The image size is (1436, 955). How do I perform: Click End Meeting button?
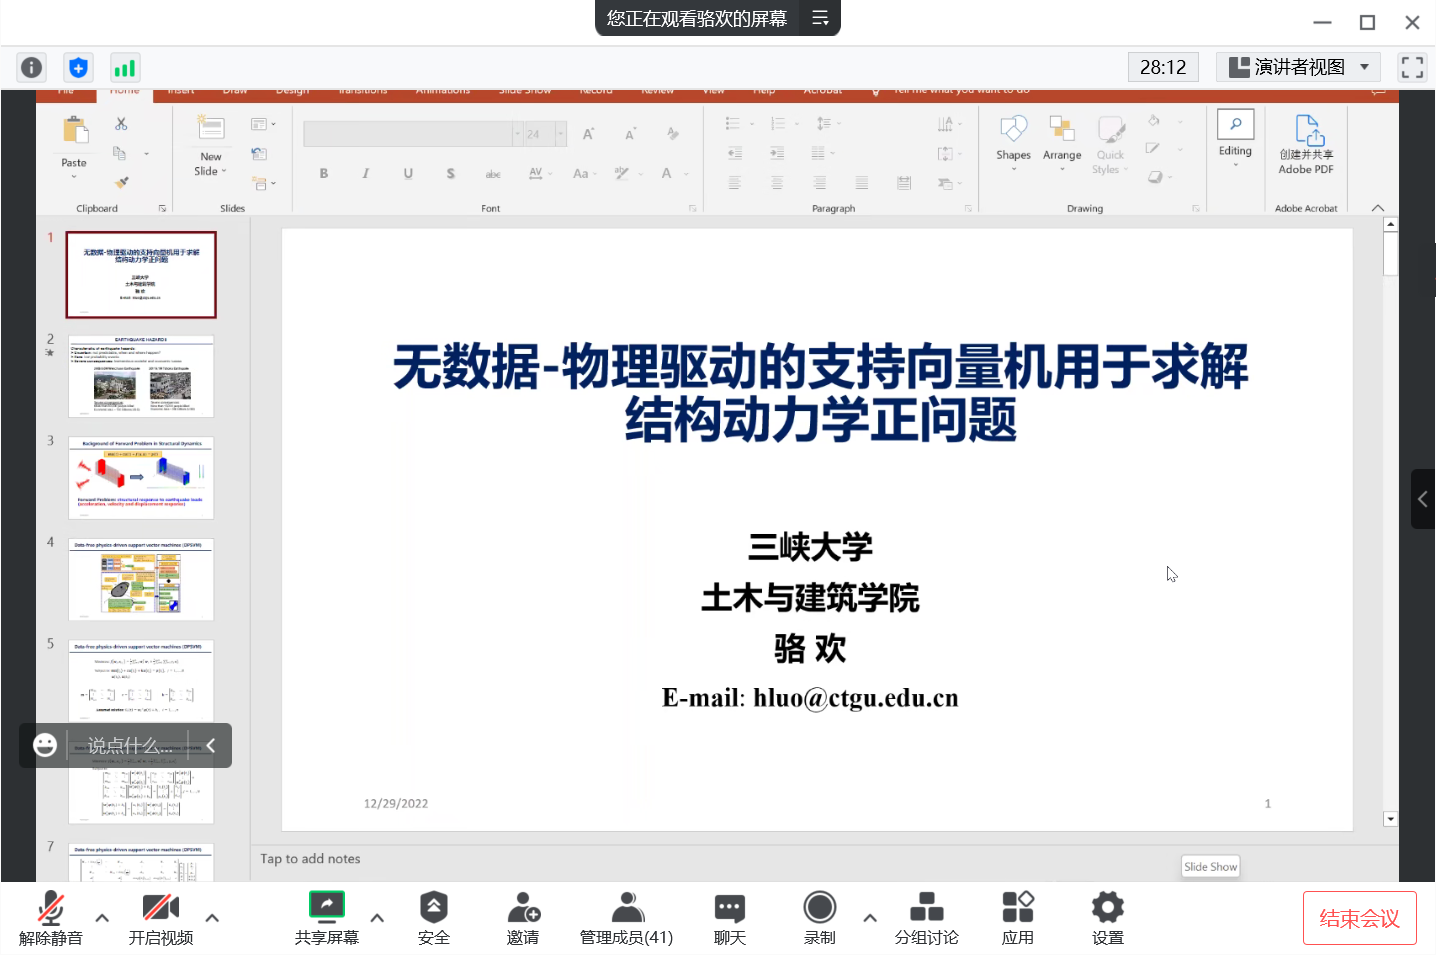point(1360,918)
